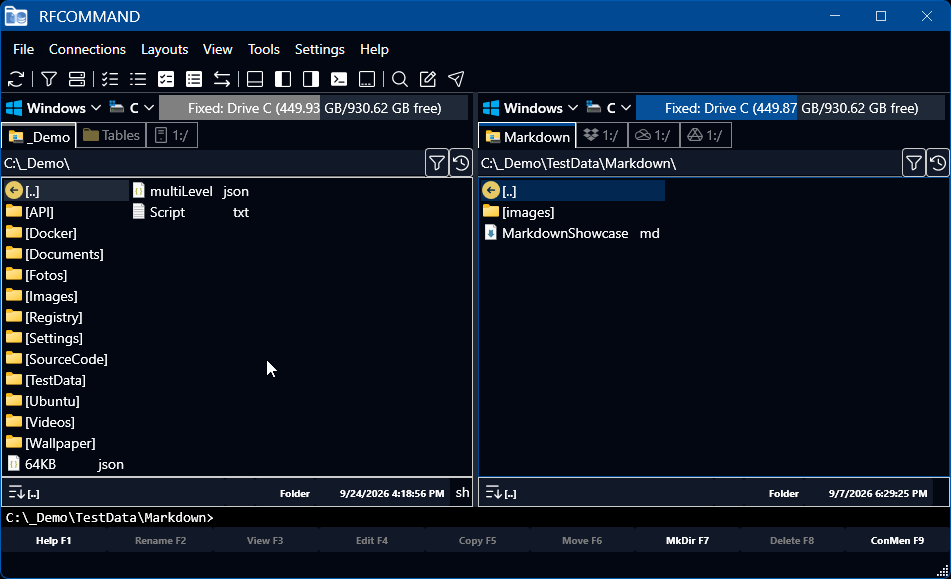Click the outlined bullet list icon
This screenshot has width=951, height=579.
138,79
